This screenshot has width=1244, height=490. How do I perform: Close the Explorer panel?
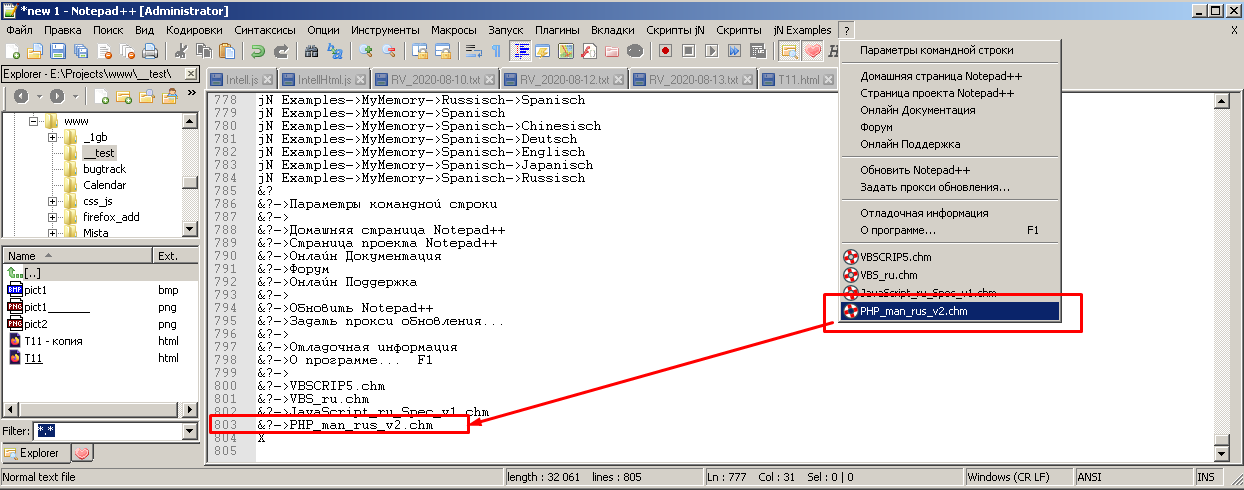(x=191, y=75)
